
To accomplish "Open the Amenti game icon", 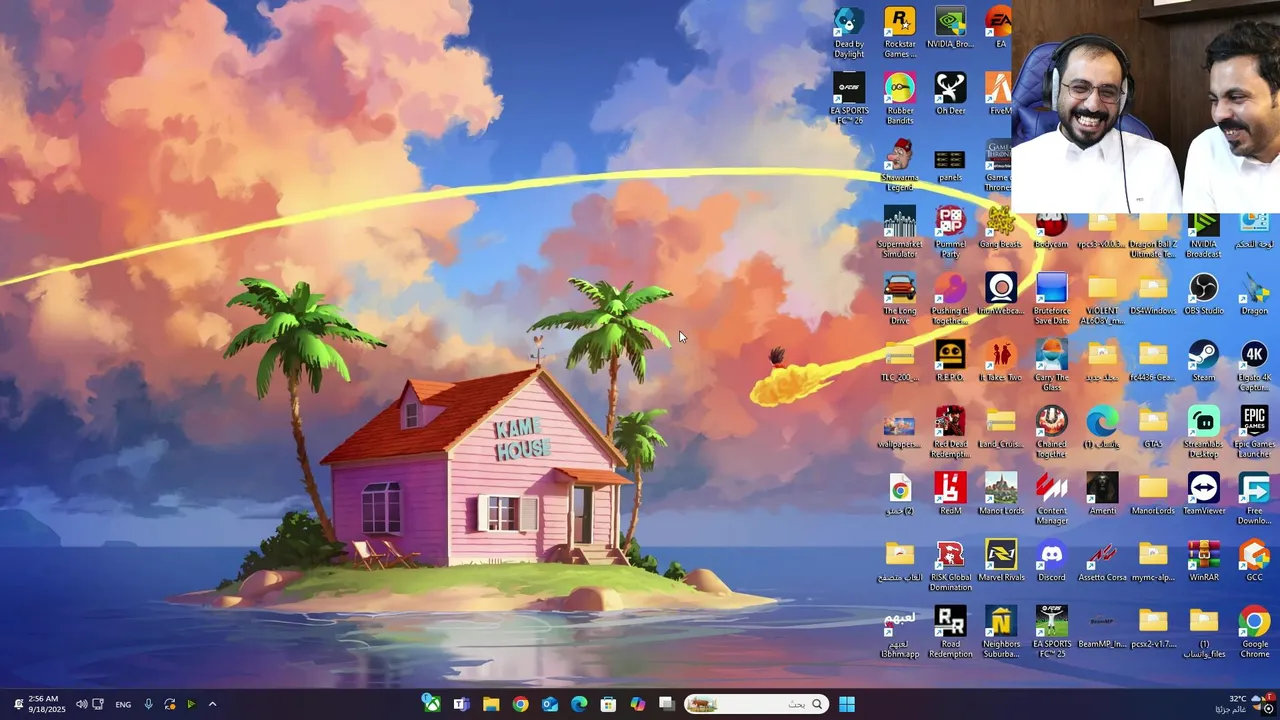I will [1102, 494].
